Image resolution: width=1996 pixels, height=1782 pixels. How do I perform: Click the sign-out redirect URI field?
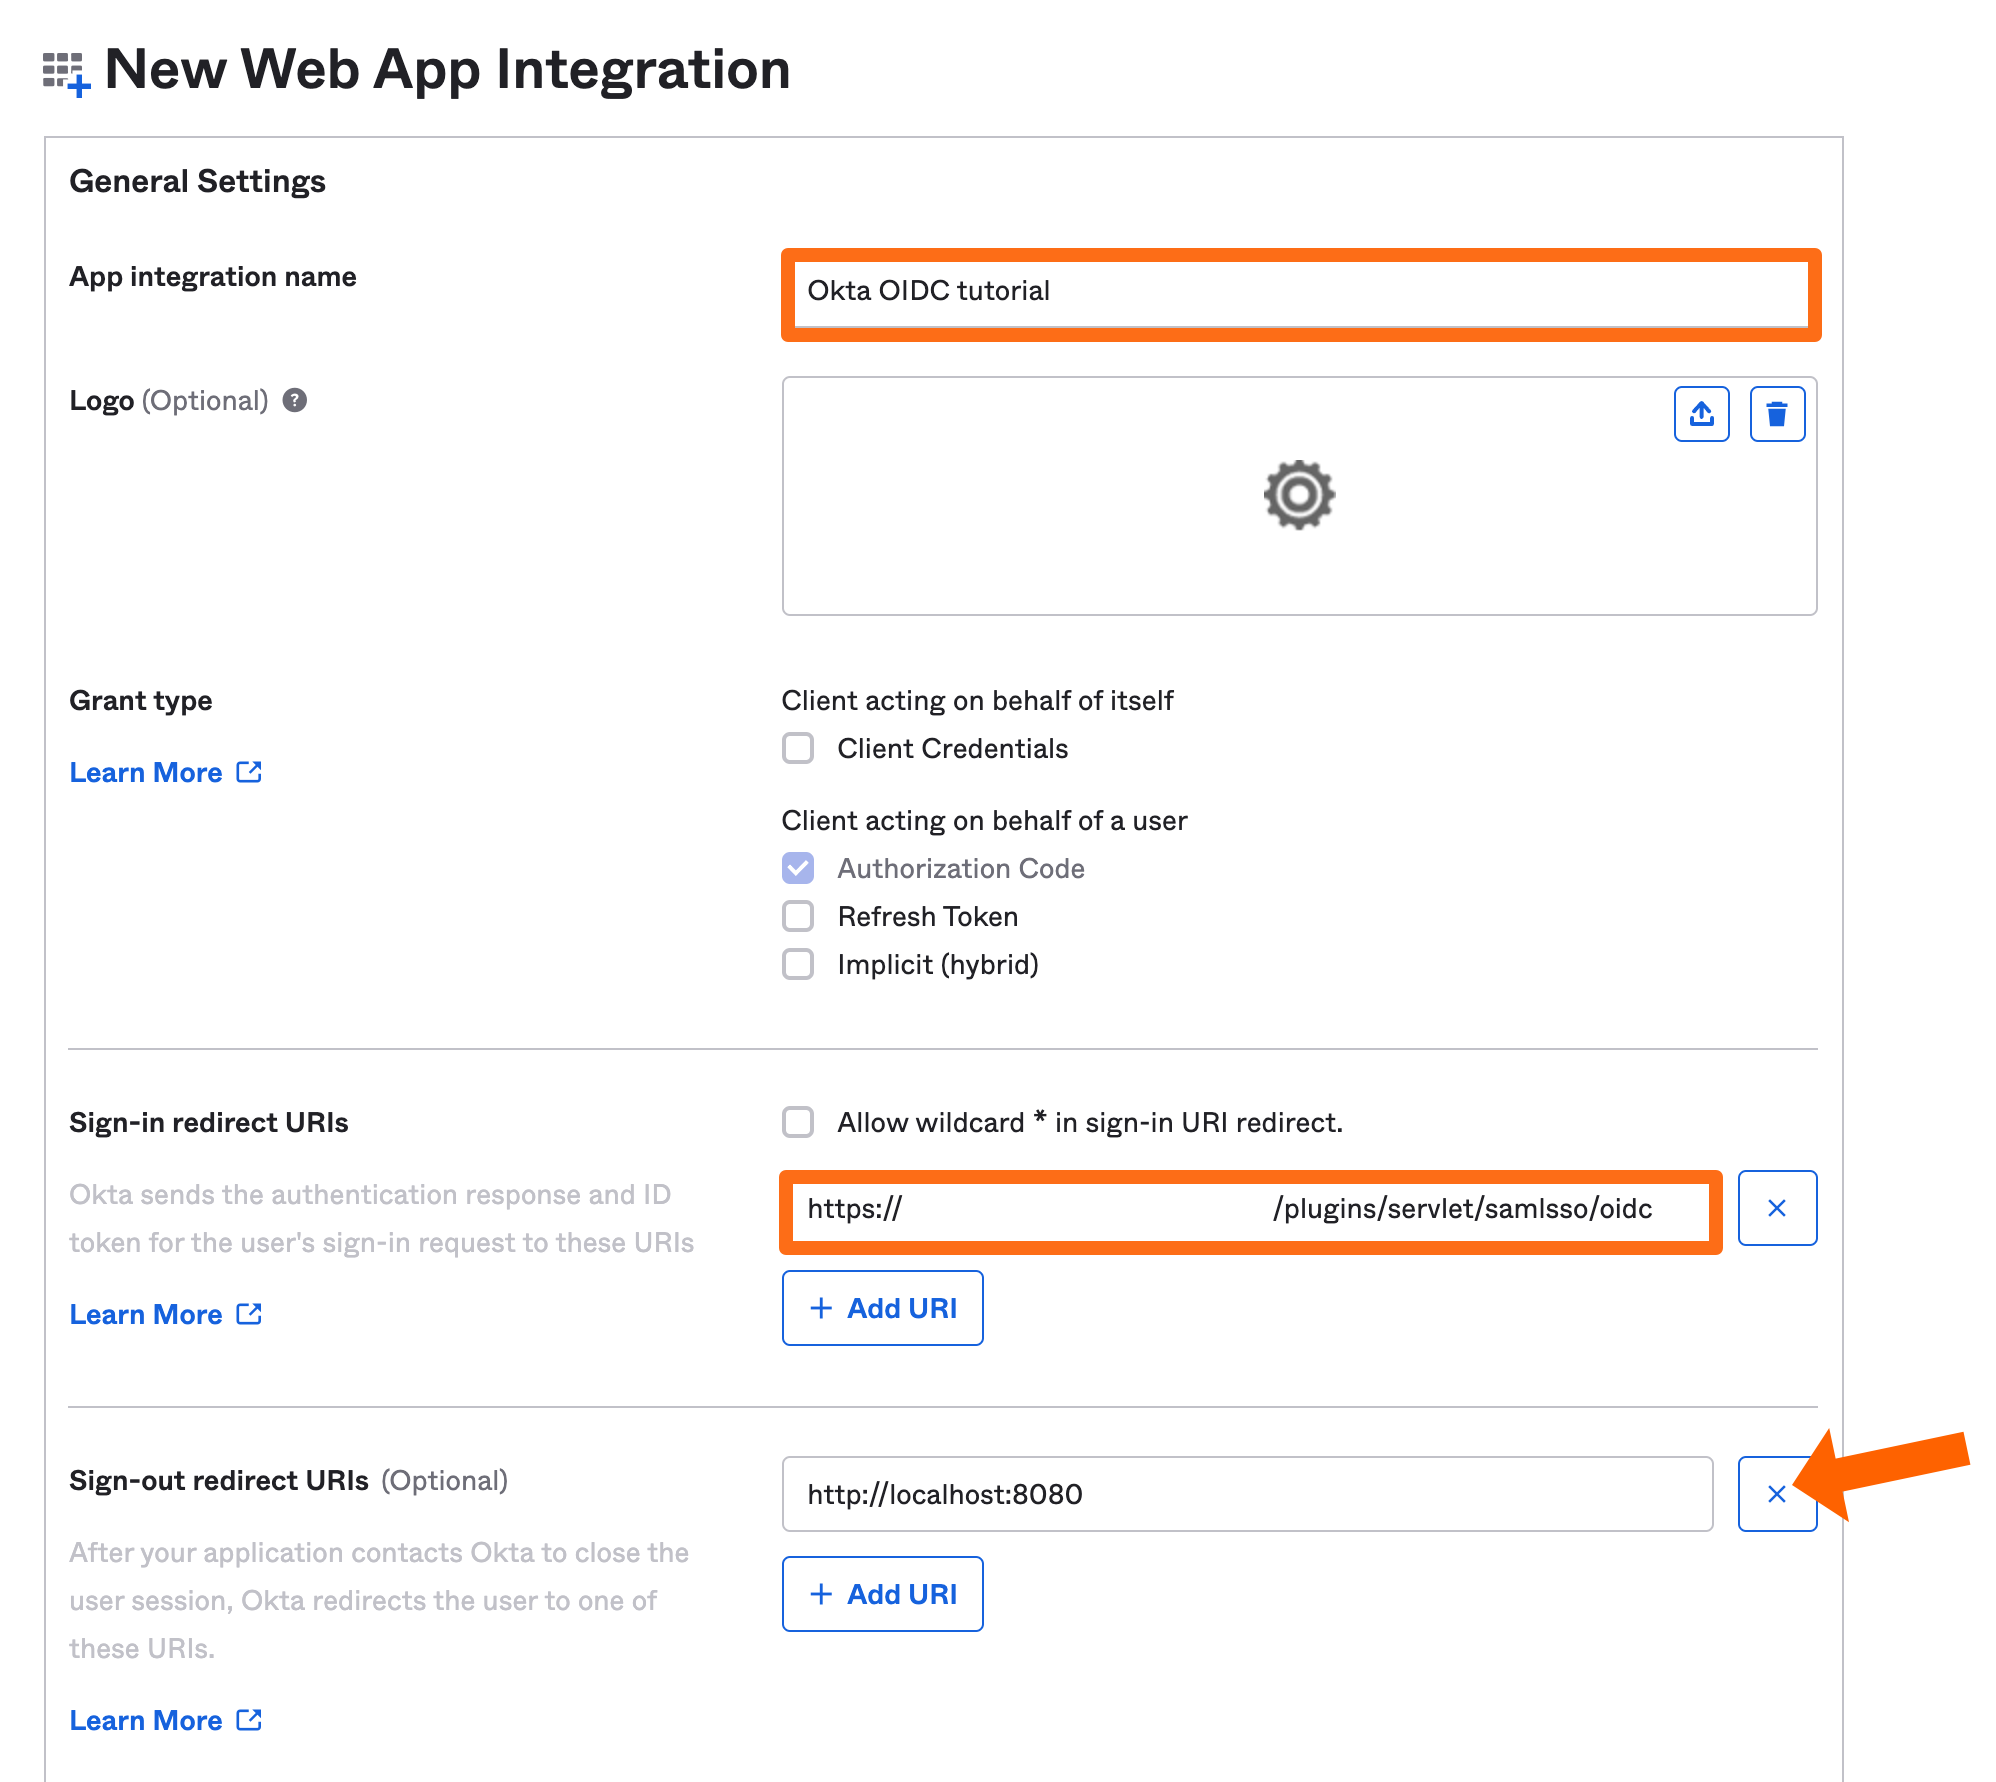click(x=1247, y=1494)
